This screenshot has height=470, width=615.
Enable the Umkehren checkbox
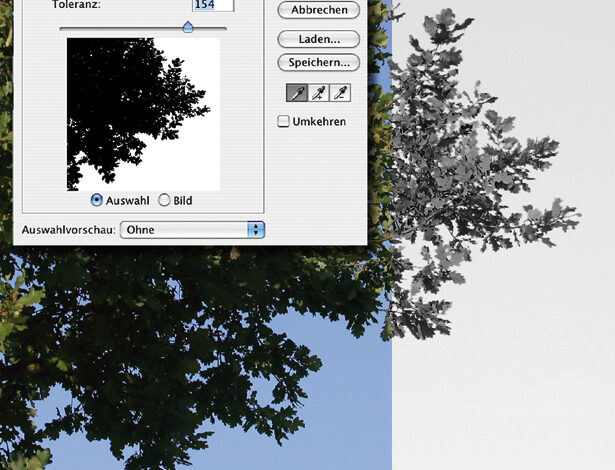(283, 121)
